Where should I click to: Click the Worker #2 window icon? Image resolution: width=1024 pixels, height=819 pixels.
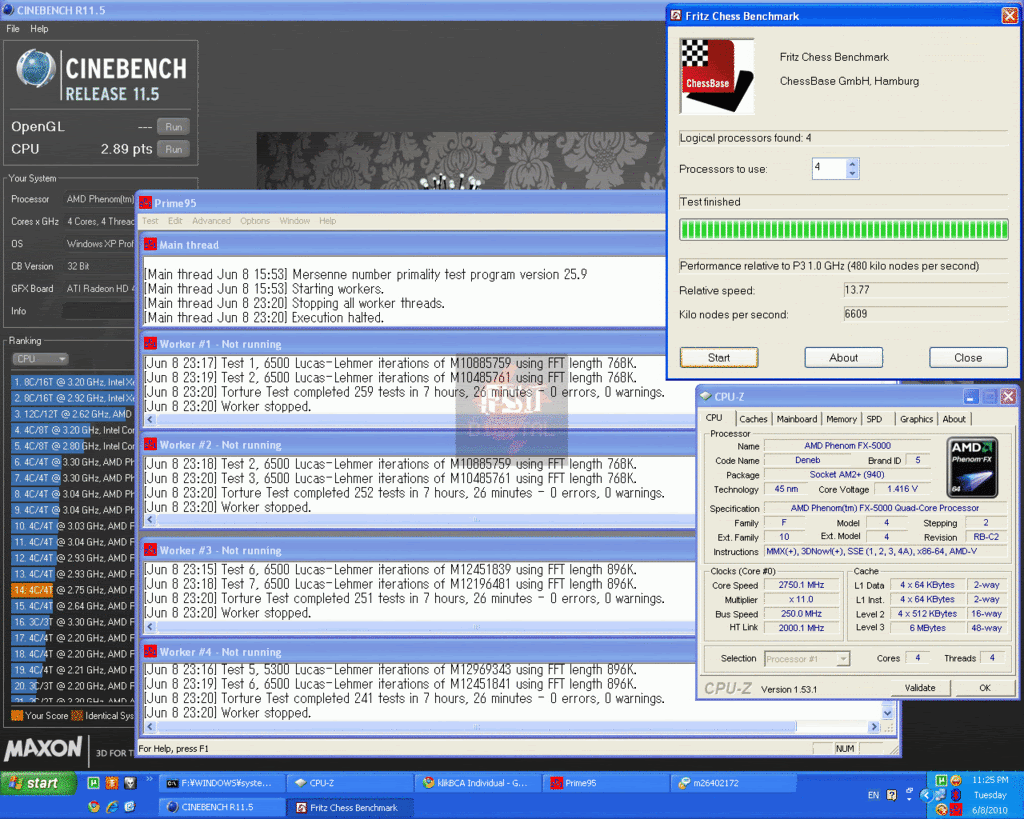(150, 444)
